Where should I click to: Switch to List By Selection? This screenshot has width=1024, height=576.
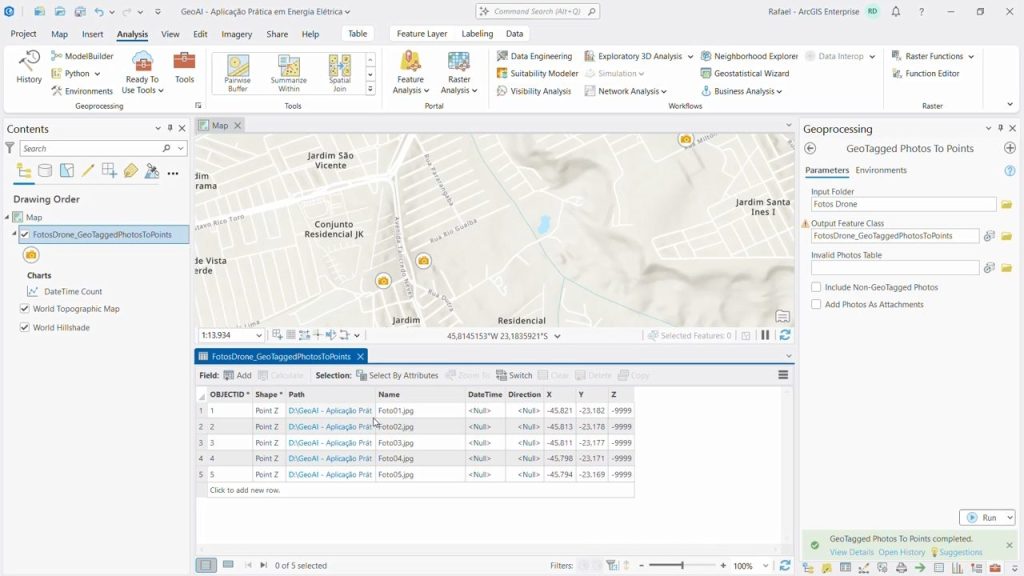point(67,171)
